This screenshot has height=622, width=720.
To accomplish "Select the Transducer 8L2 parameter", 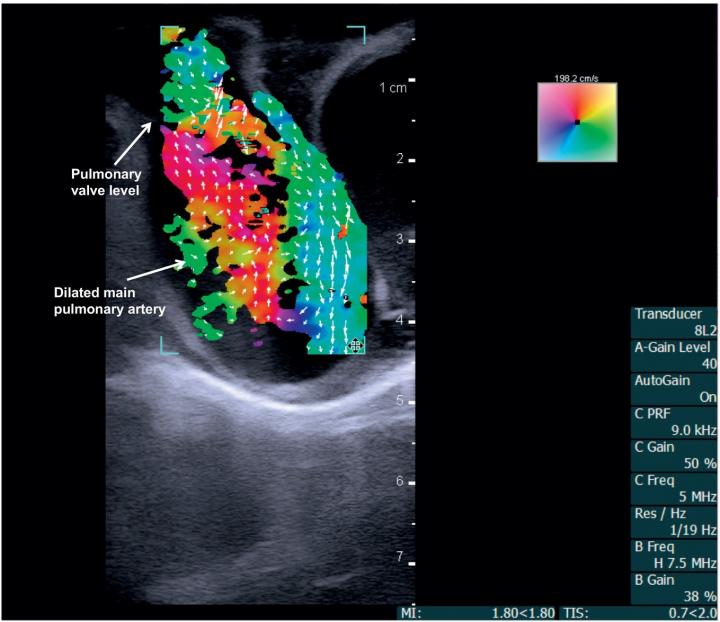I will point(674,322).
